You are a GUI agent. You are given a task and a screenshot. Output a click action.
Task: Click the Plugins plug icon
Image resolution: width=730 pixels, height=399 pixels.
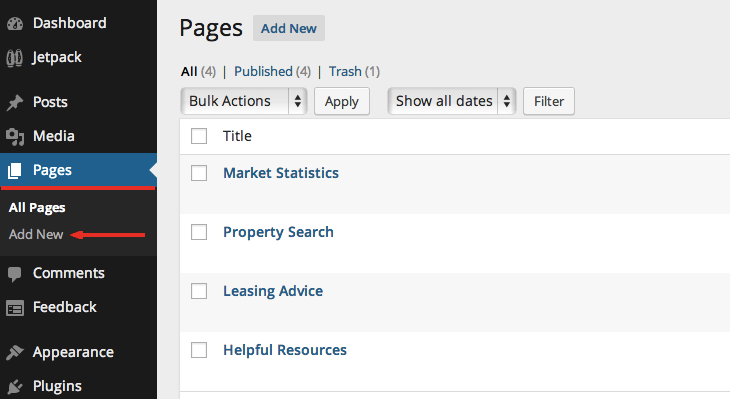(x=15, y=386)
